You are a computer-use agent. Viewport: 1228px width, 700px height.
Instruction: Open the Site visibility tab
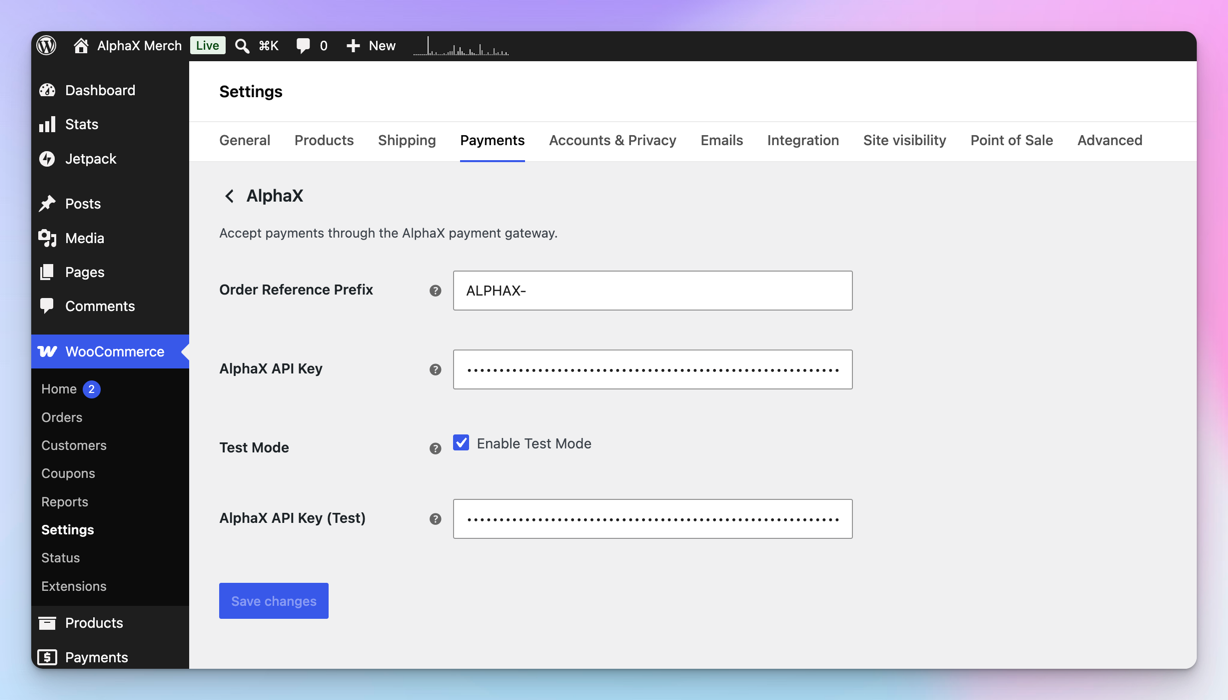point(905,140)
